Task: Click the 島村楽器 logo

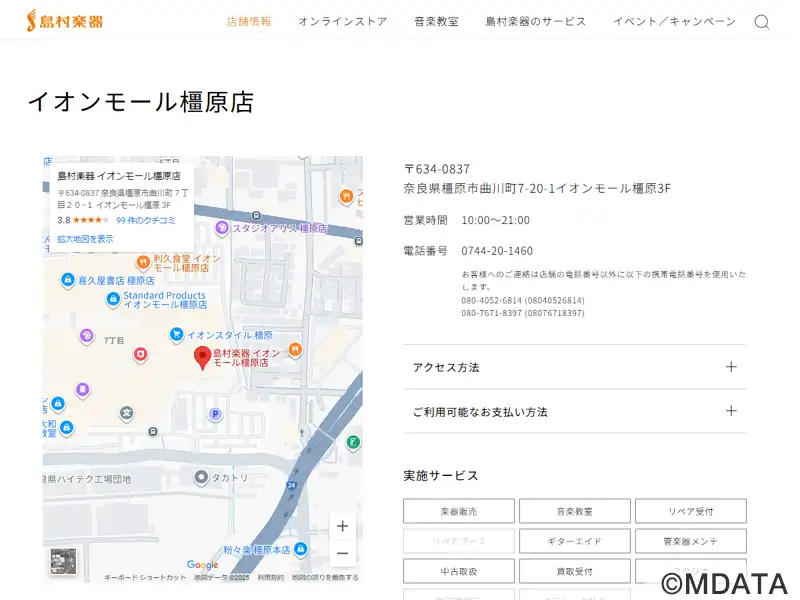Action: click(65, 21)
